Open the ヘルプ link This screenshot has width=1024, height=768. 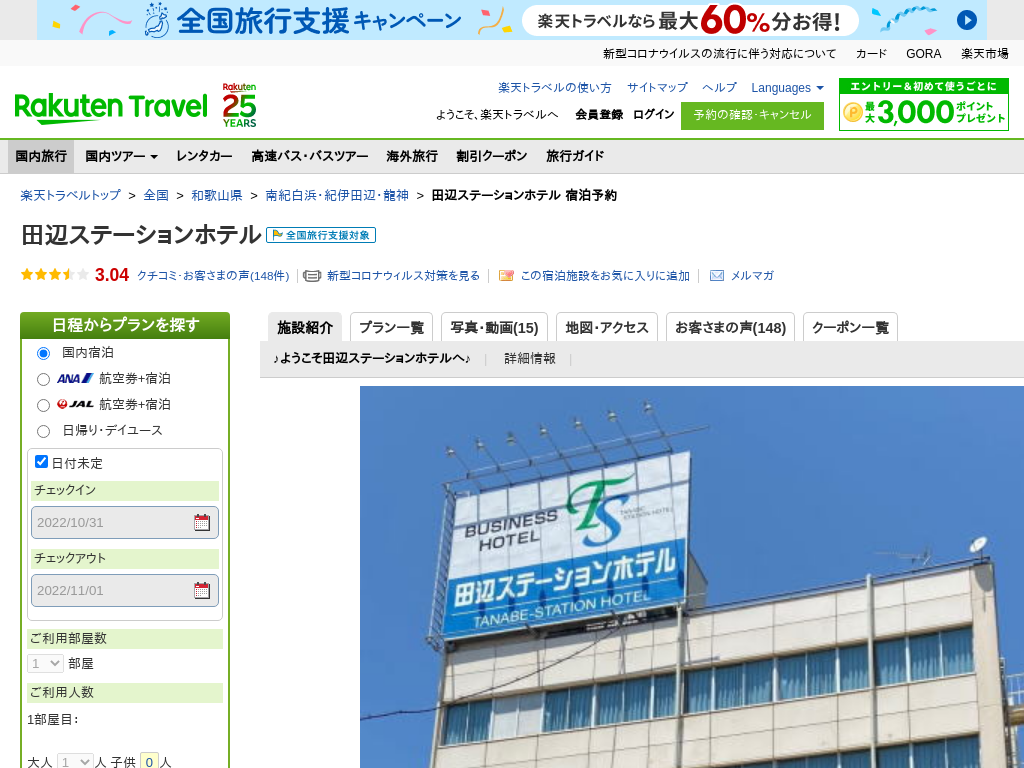(719, 88)
